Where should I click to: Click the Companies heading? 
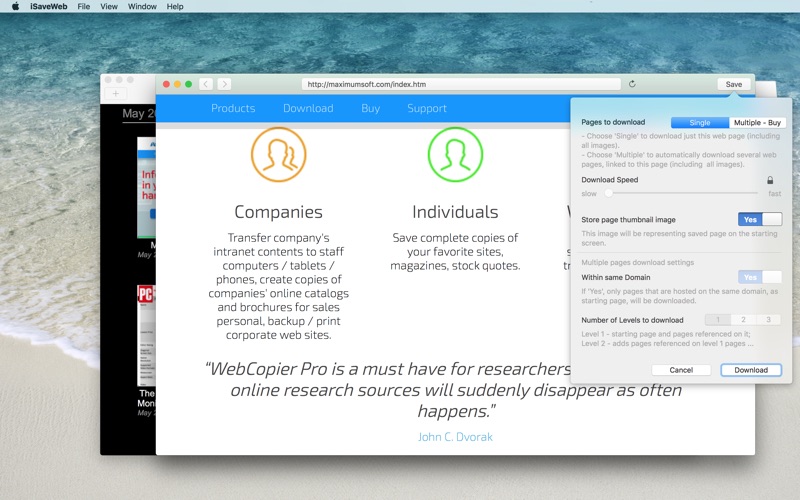tap(279, 212)
